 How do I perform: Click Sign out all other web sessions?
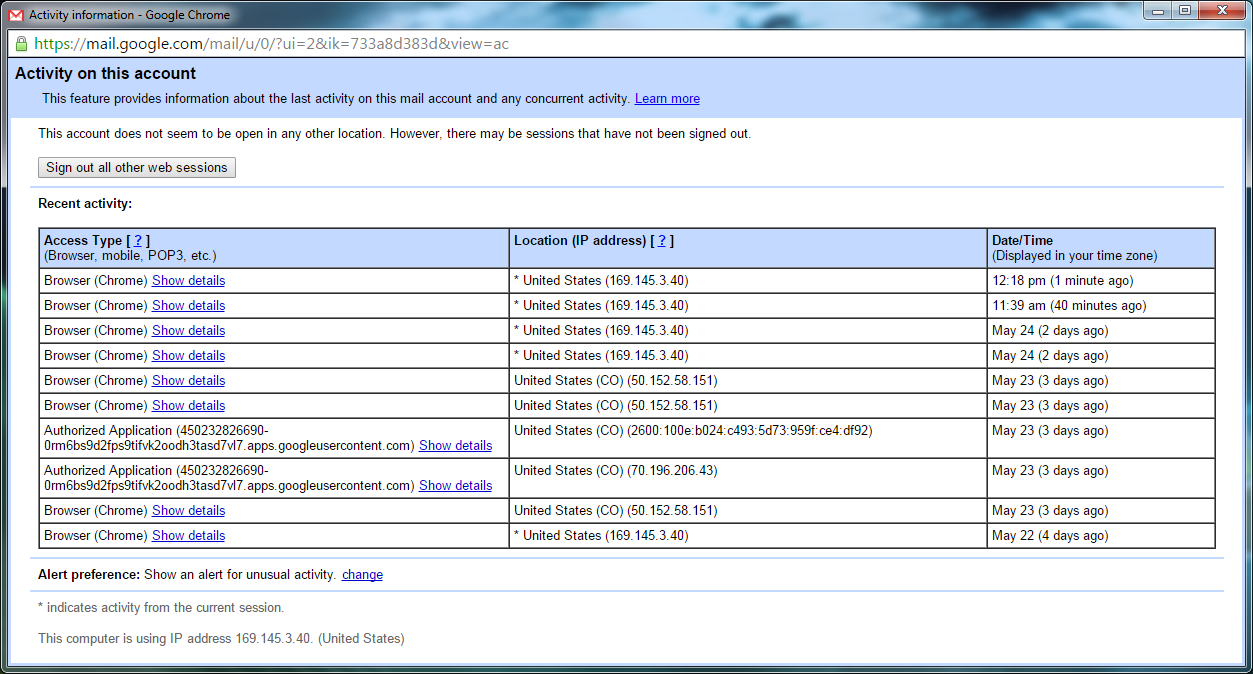pyautogui.click(x=137, y=167)
